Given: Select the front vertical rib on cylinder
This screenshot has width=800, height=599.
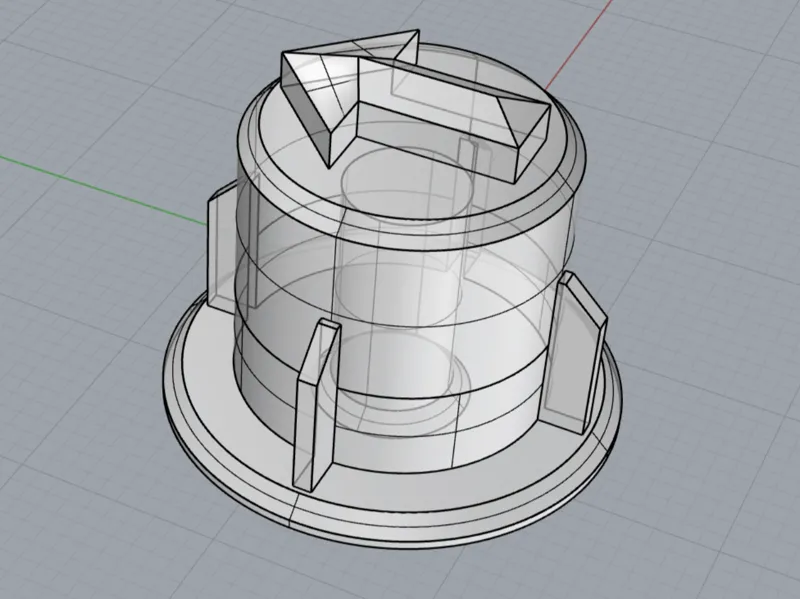Looking at the screenshot, I should coord(316,404).
